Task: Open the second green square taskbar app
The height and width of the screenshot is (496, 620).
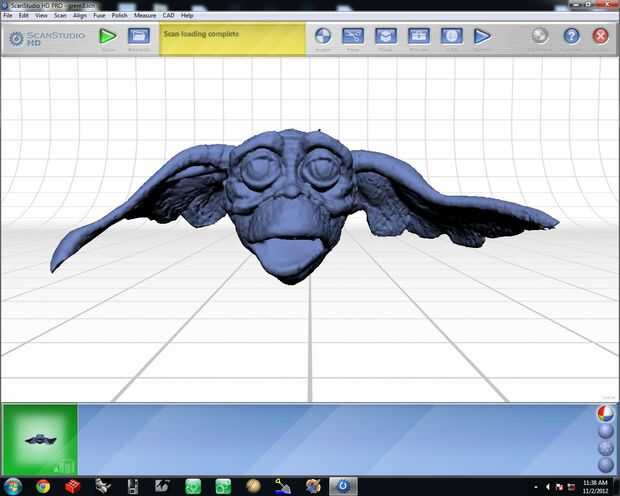Action: pyautogui.click(x=223, y=487)
